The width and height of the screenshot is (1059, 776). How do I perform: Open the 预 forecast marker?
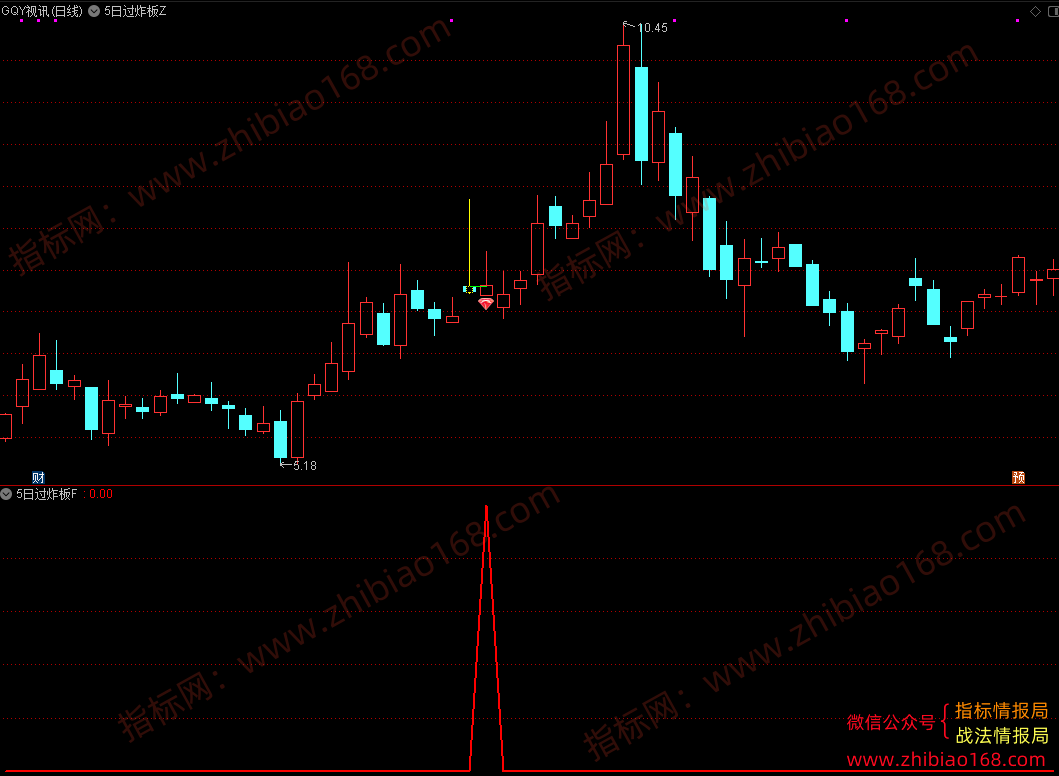pos(1018,477)
